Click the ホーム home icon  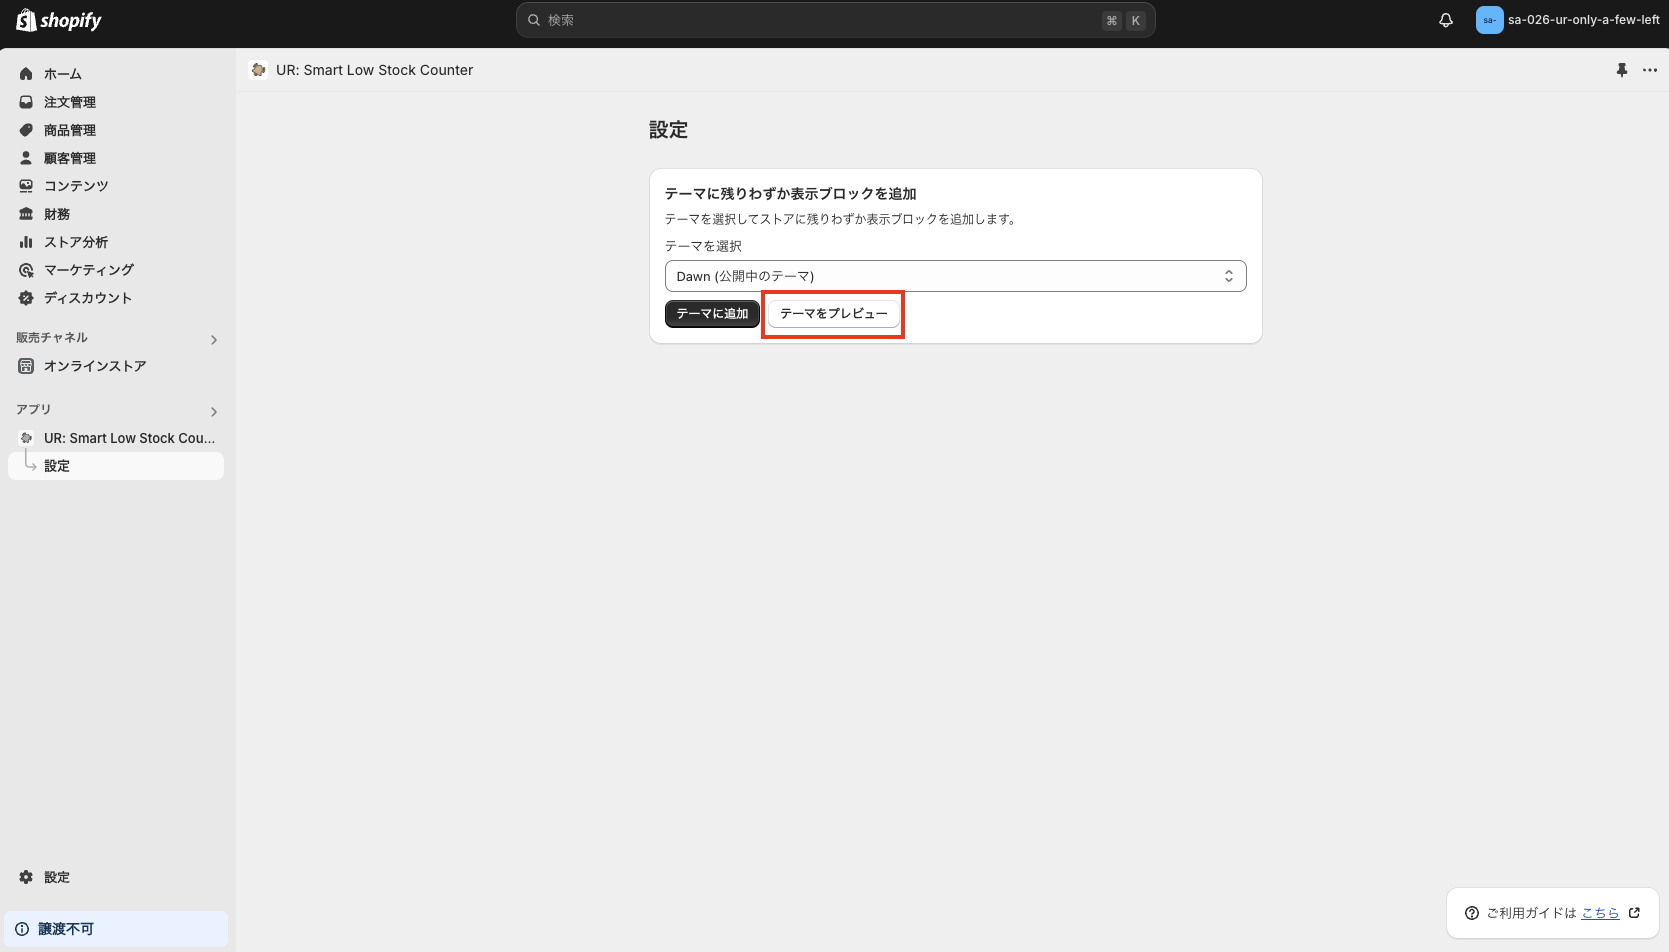tap(26, 74)
